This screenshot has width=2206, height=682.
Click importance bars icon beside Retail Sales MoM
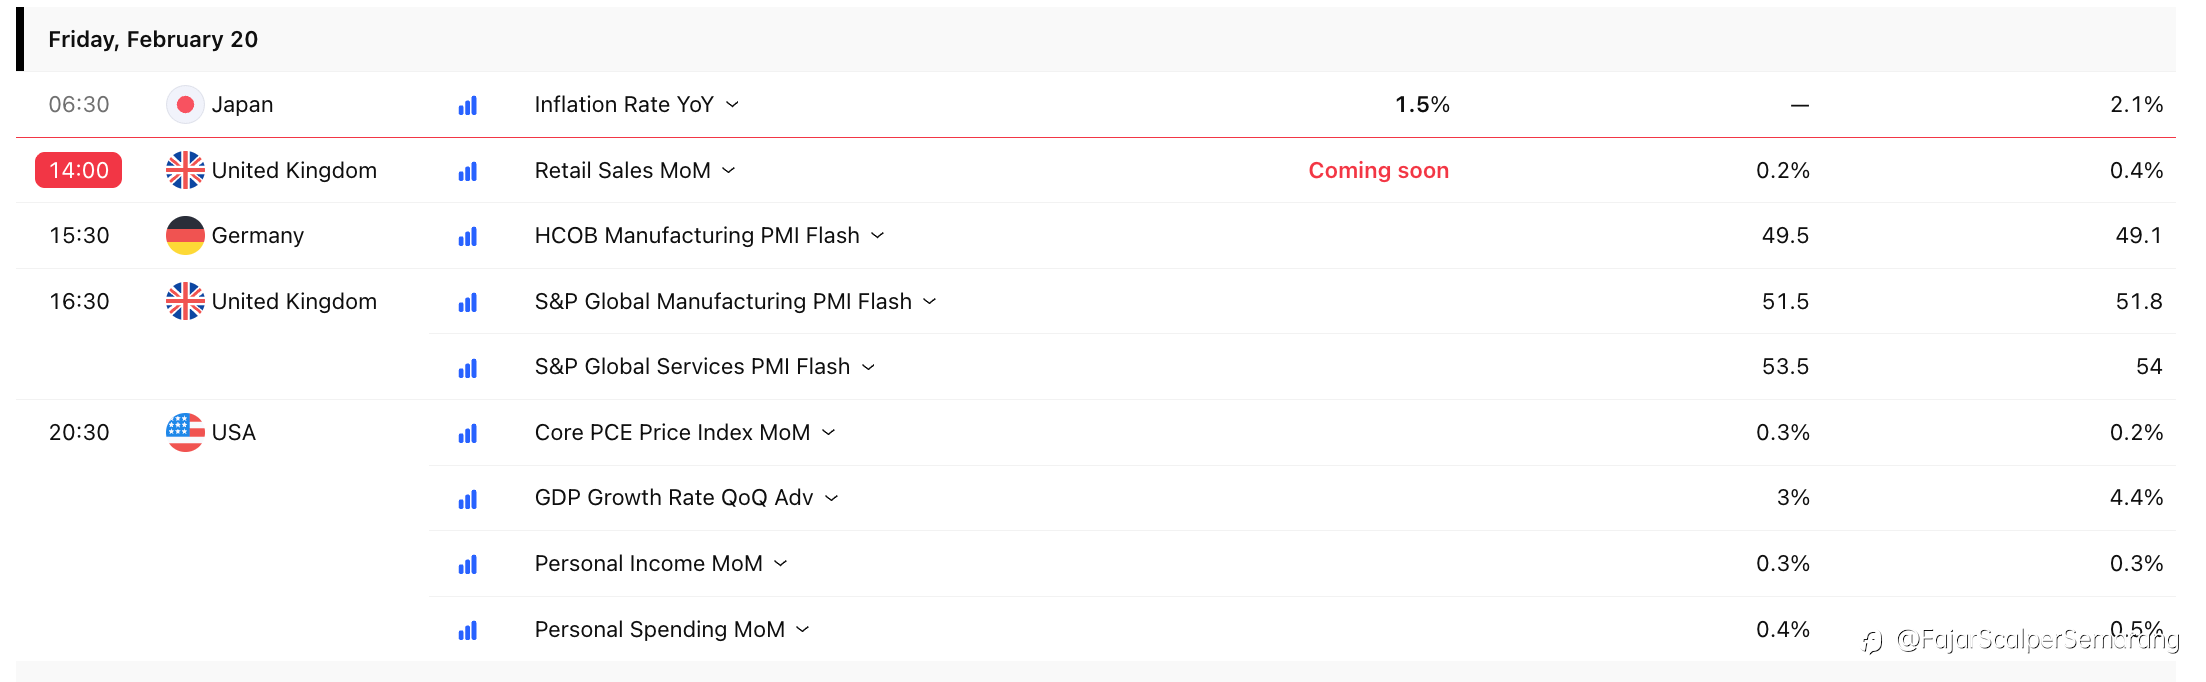(467, 171)
